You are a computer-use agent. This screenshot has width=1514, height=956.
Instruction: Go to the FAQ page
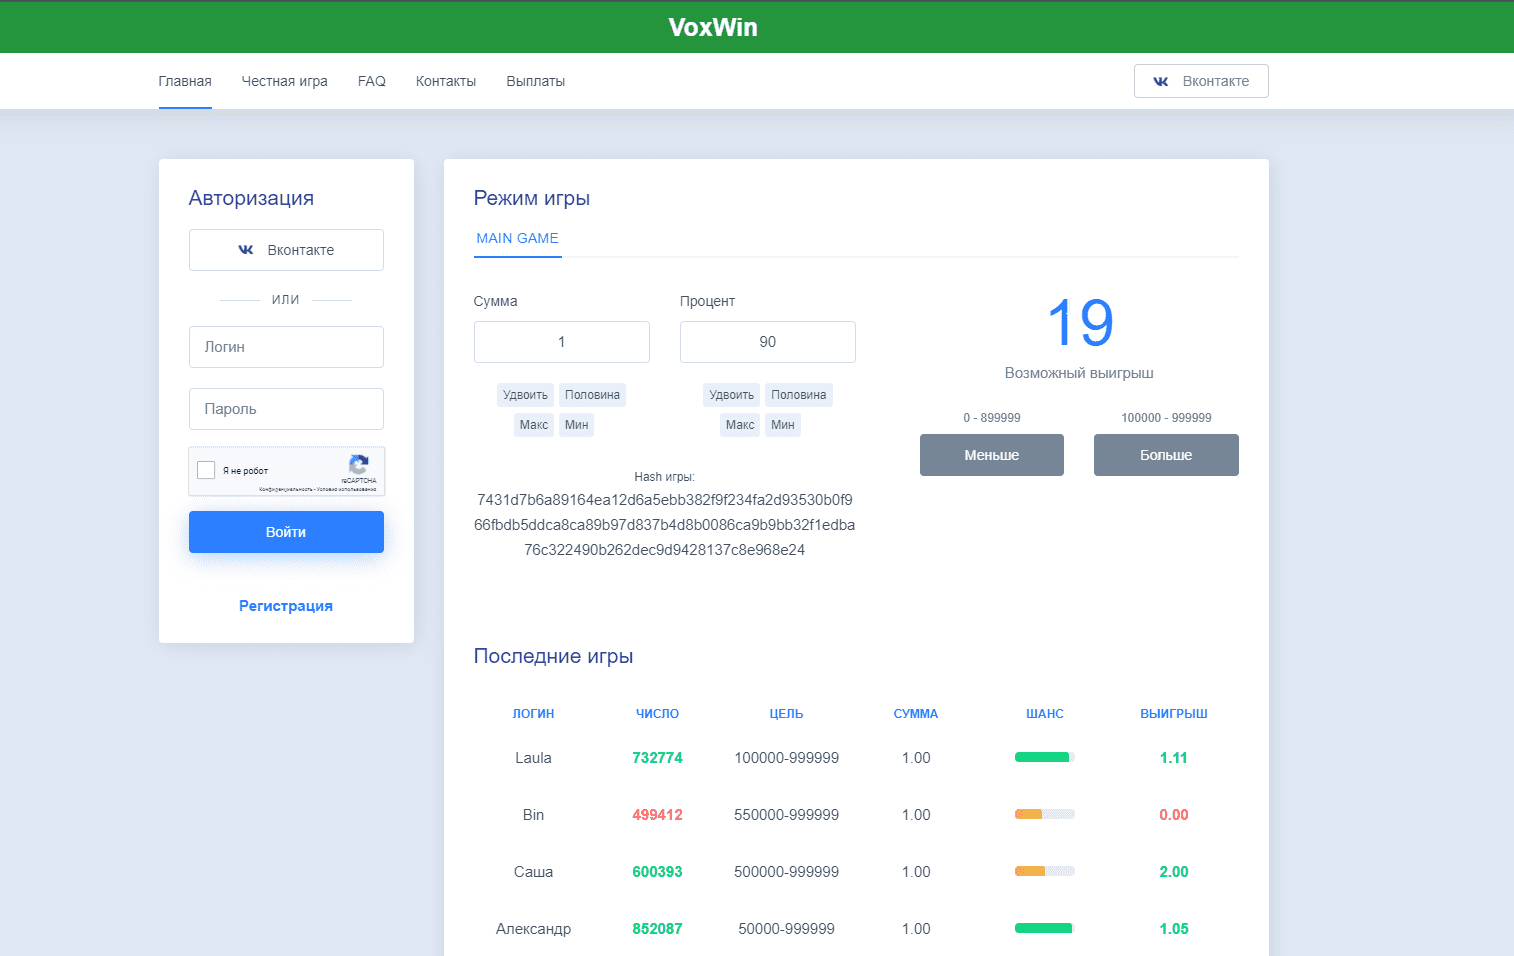click(x=371, y=81)
